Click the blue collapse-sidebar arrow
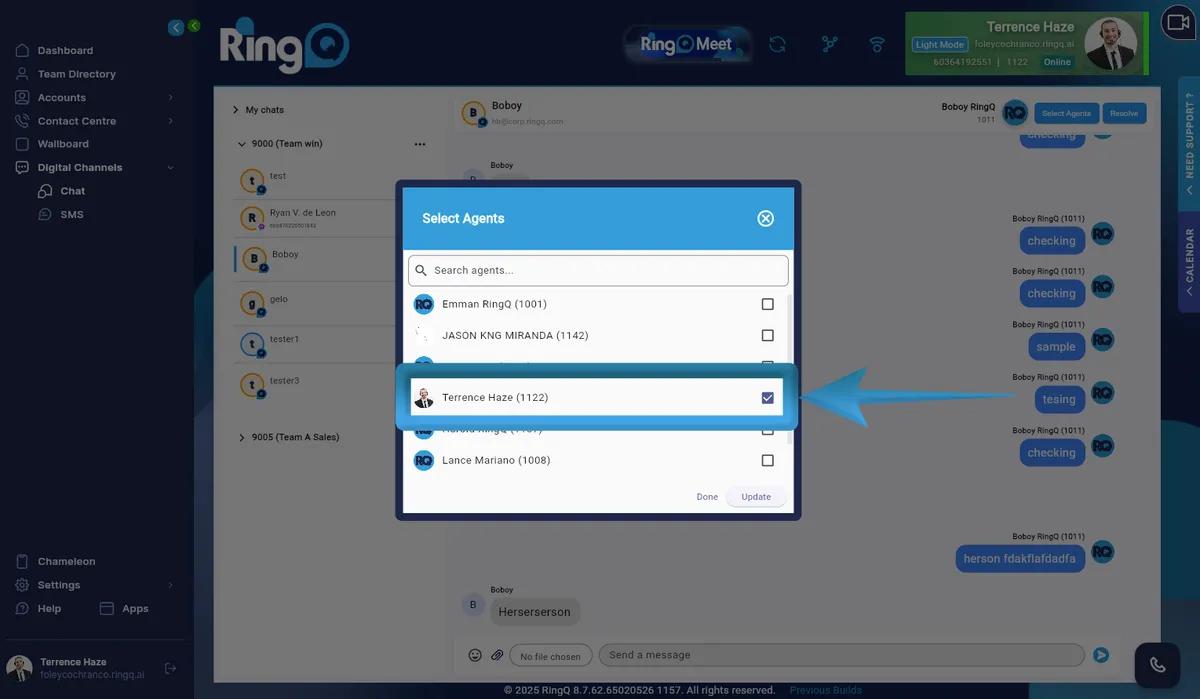This screenshot has width=1200, height=699. 176,28
